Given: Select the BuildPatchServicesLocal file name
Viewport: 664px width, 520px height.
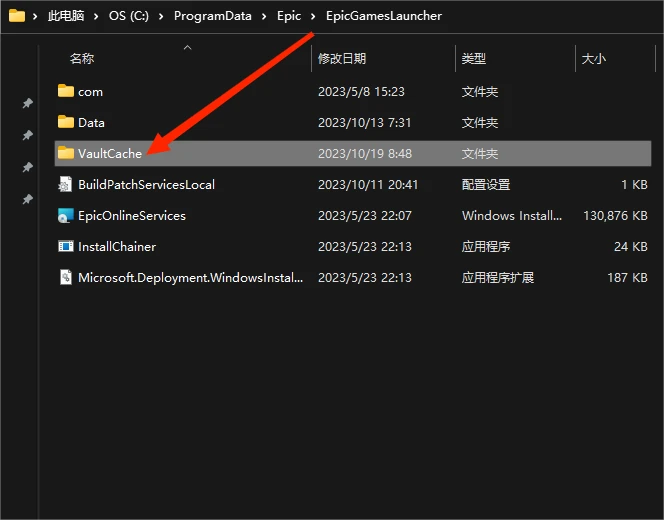Looking at the screenshot, I should [147, 185].
